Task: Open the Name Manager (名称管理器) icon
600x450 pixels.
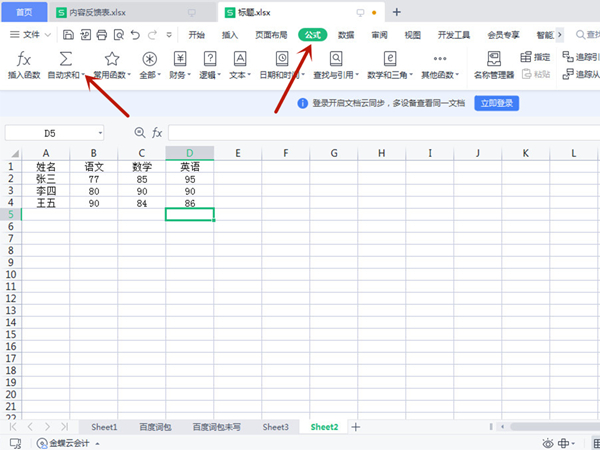Action: pos(494,59)
